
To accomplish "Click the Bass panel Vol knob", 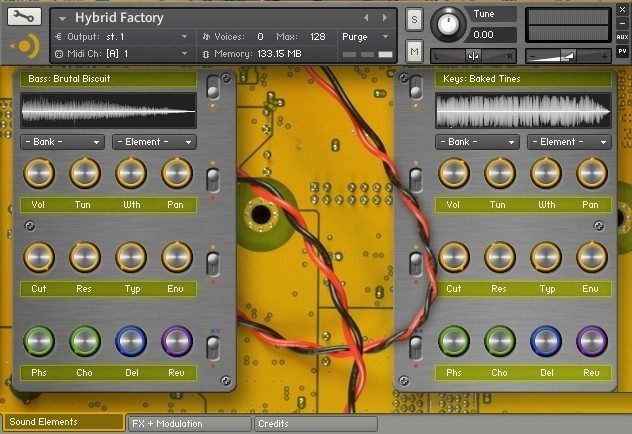I will coord(39,173).
